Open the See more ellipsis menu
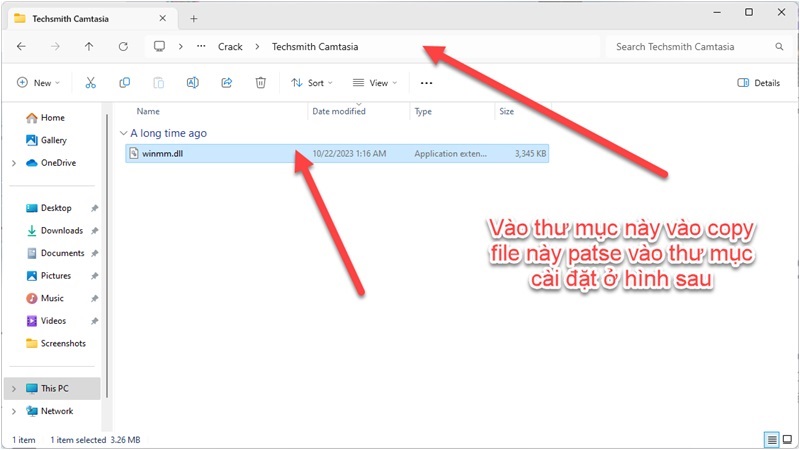The width and height of the screenshot is (800, 450). pyautogui.click(x=427, y=83)
